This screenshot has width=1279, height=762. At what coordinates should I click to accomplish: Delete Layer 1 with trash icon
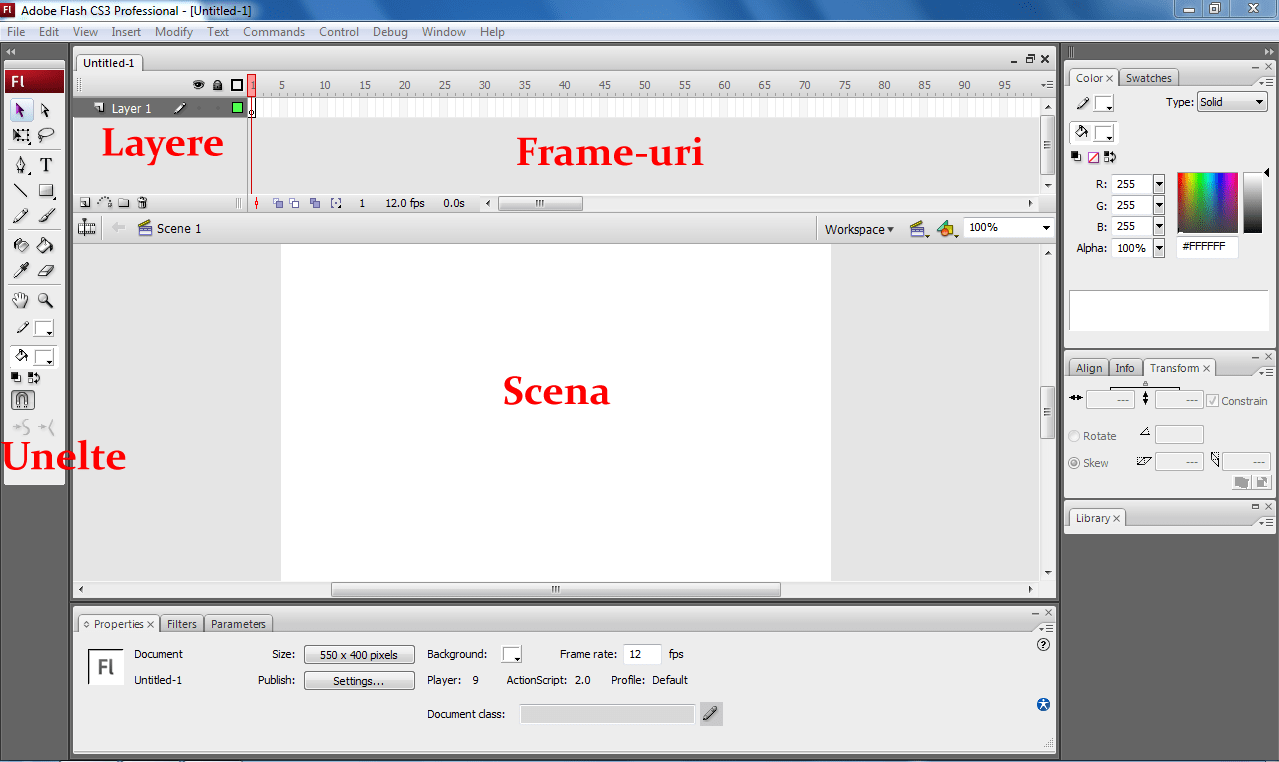(x=142, y=202)
